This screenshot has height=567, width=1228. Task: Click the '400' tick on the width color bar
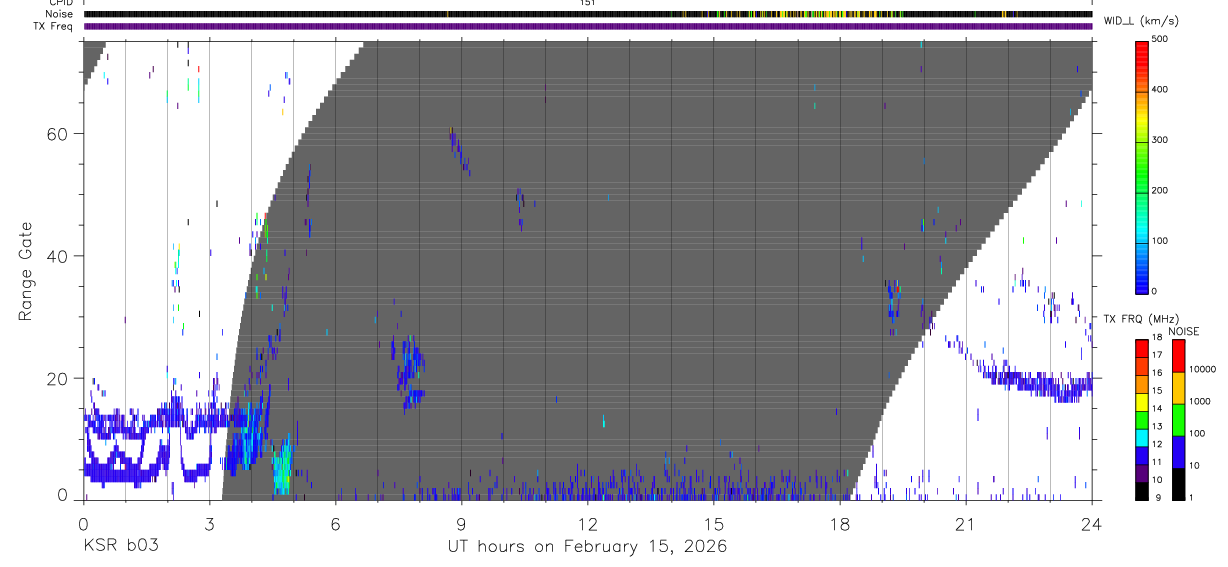(x=1160, y=89)
